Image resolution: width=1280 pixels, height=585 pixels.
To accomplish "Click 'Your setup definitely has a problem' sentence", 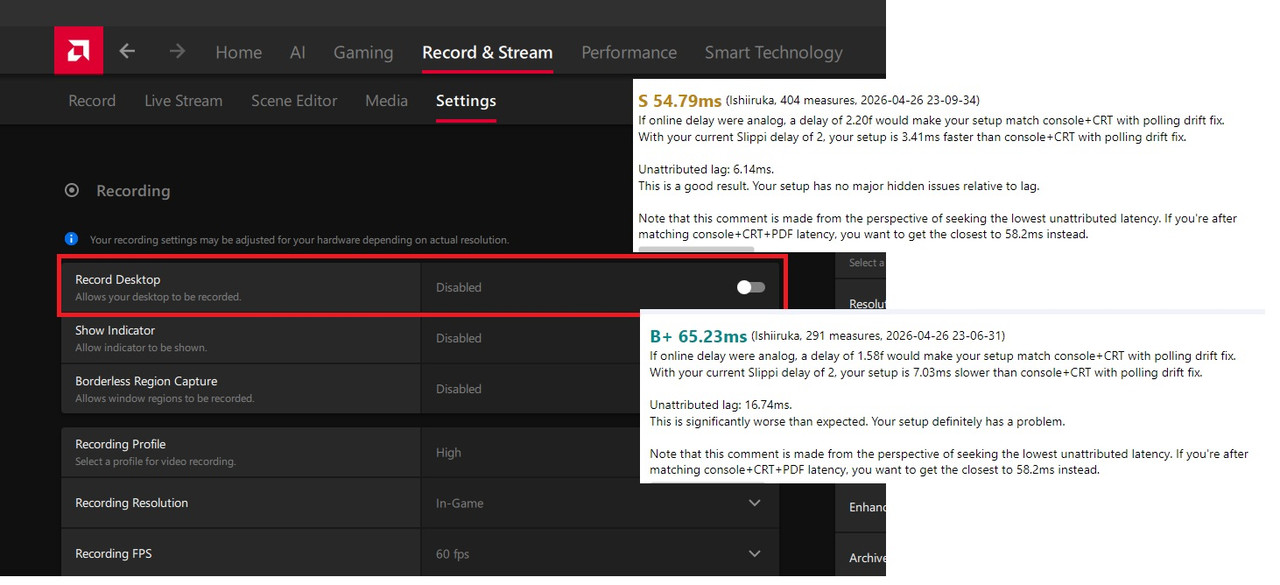I will pos(969,421).
